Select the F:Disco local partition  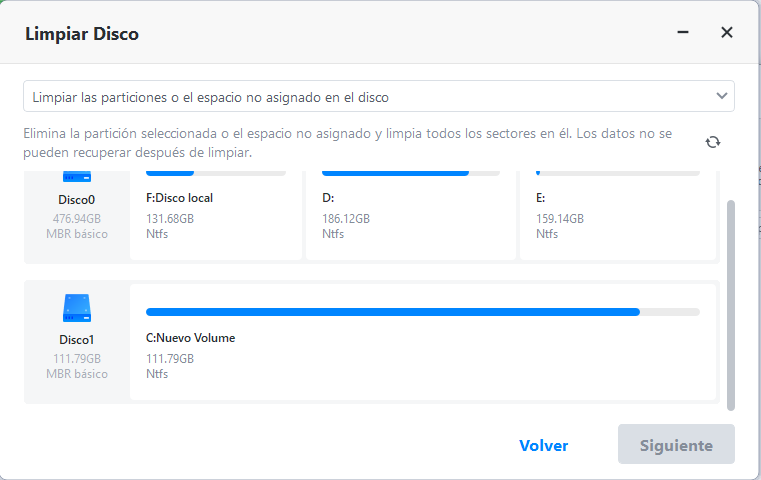[x=216, y=215]
